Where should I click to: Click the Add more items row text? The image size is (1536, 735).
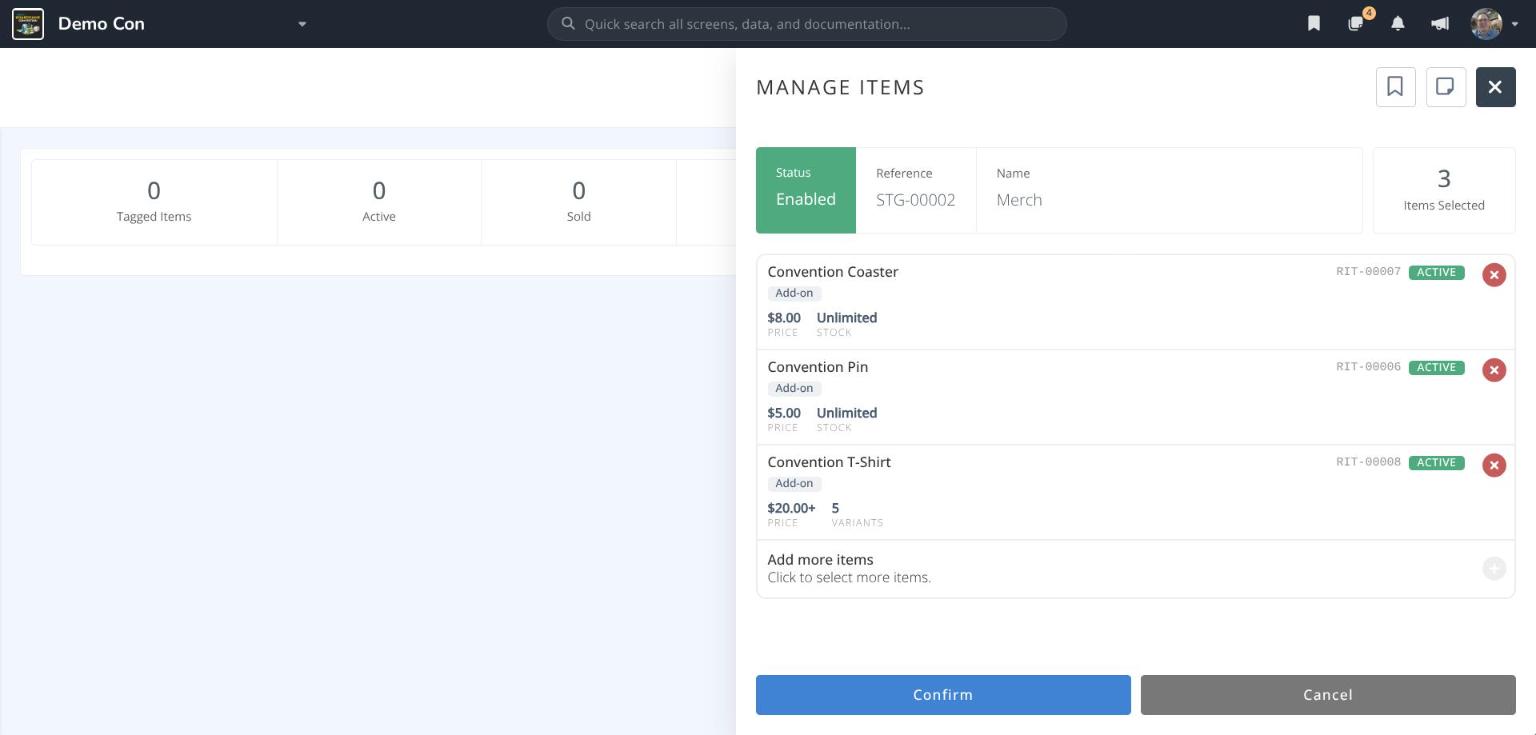820,560
